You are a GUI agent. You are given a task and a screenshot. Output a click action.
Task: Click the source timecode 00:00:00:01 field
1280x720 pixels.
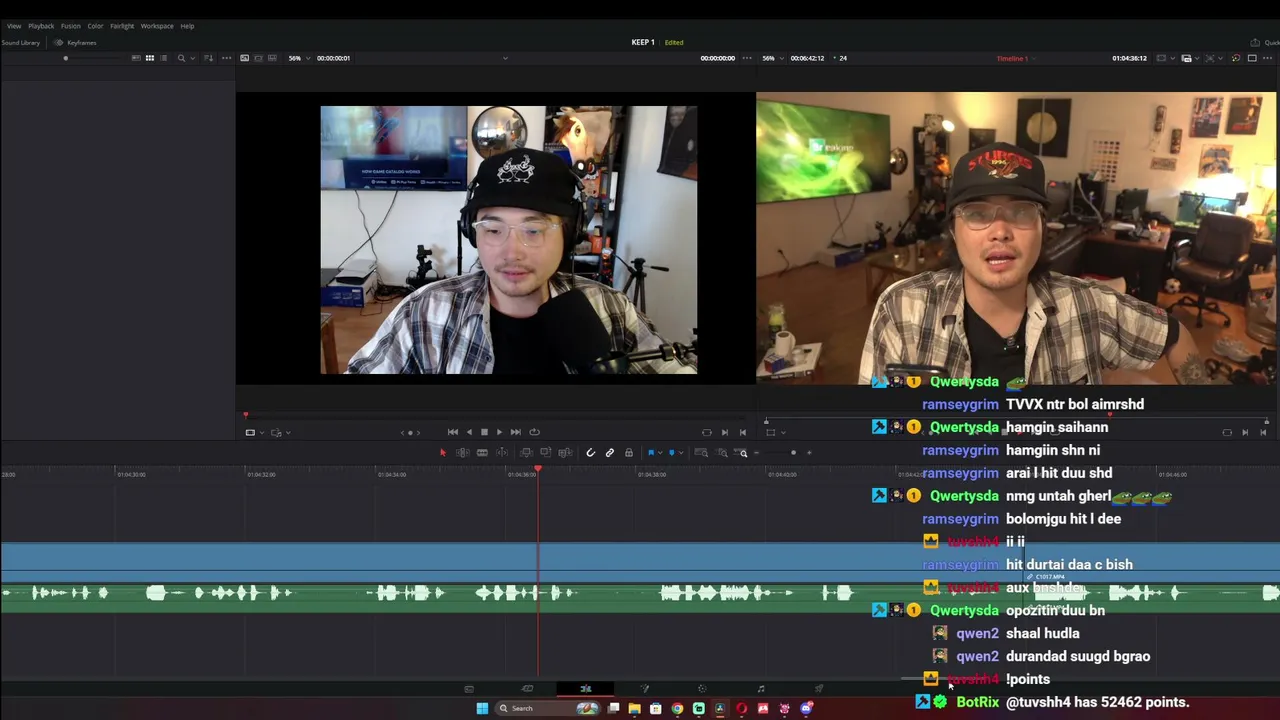(333, 58)
